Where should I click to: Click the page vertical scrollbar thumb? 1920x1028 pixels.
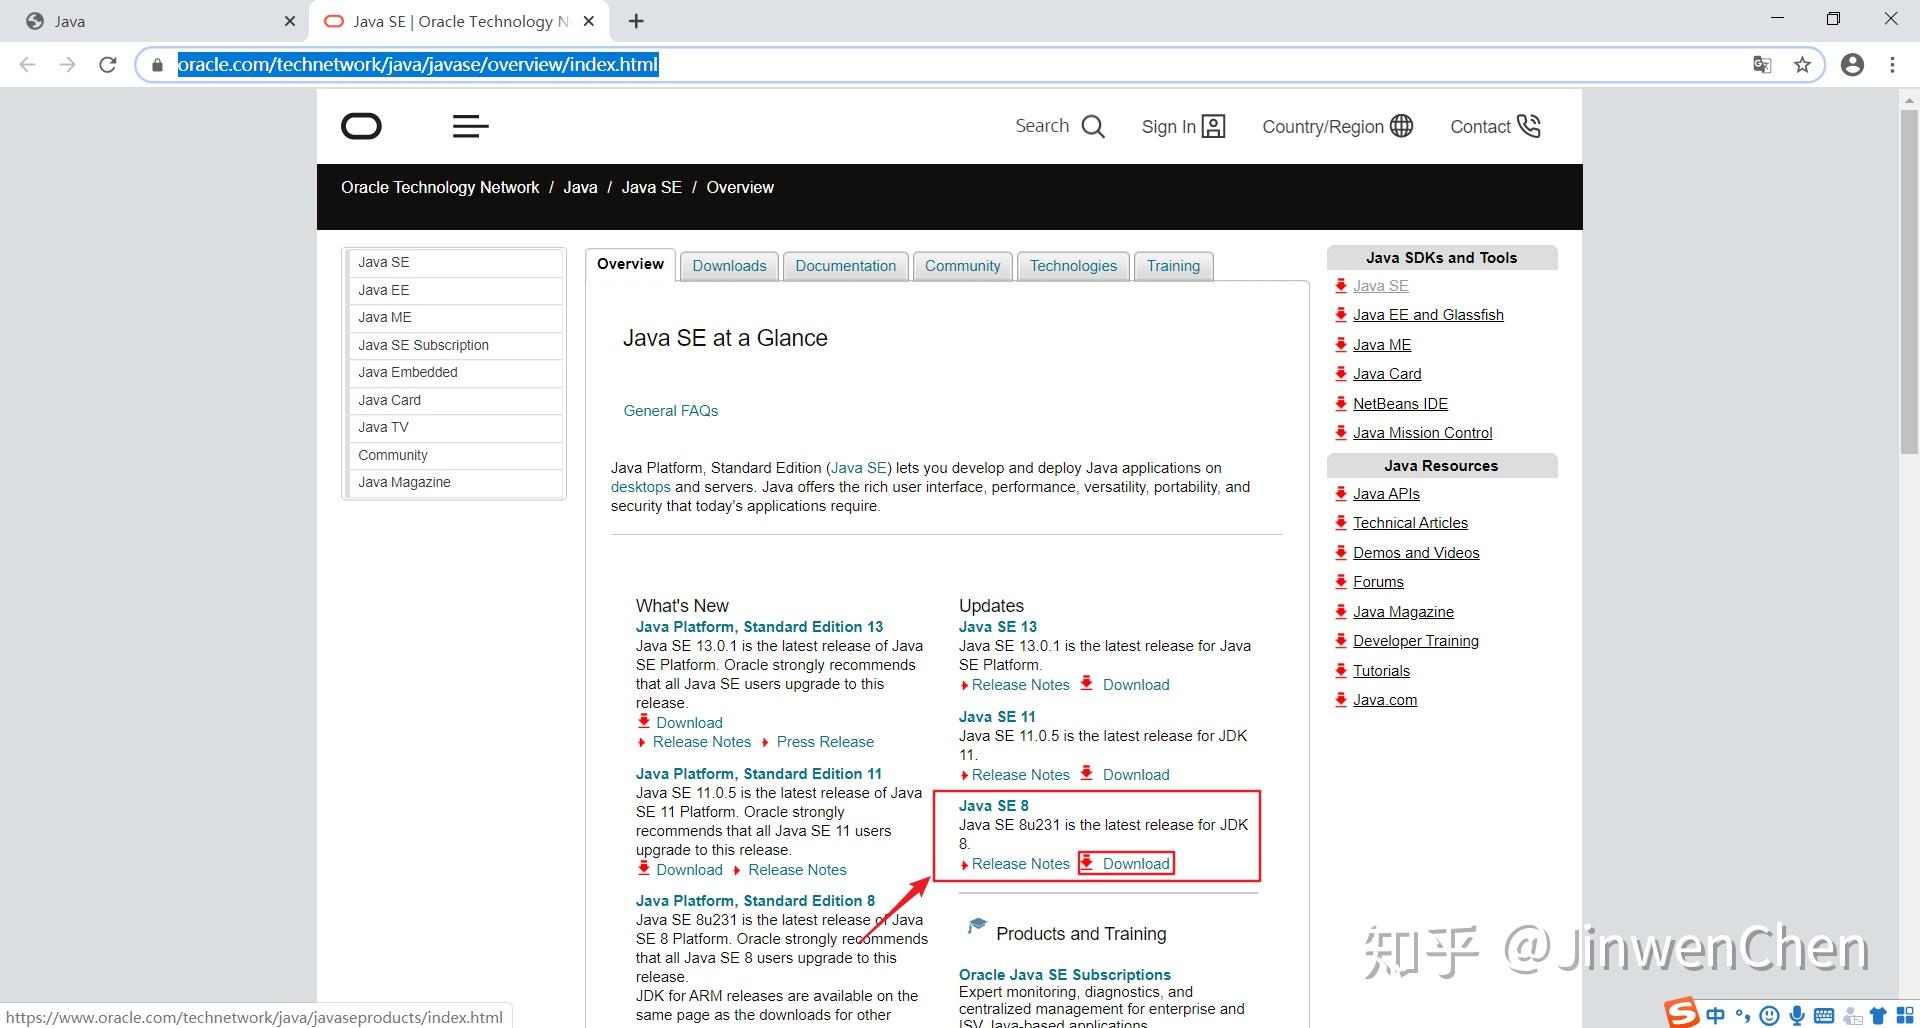[1909, 281]
